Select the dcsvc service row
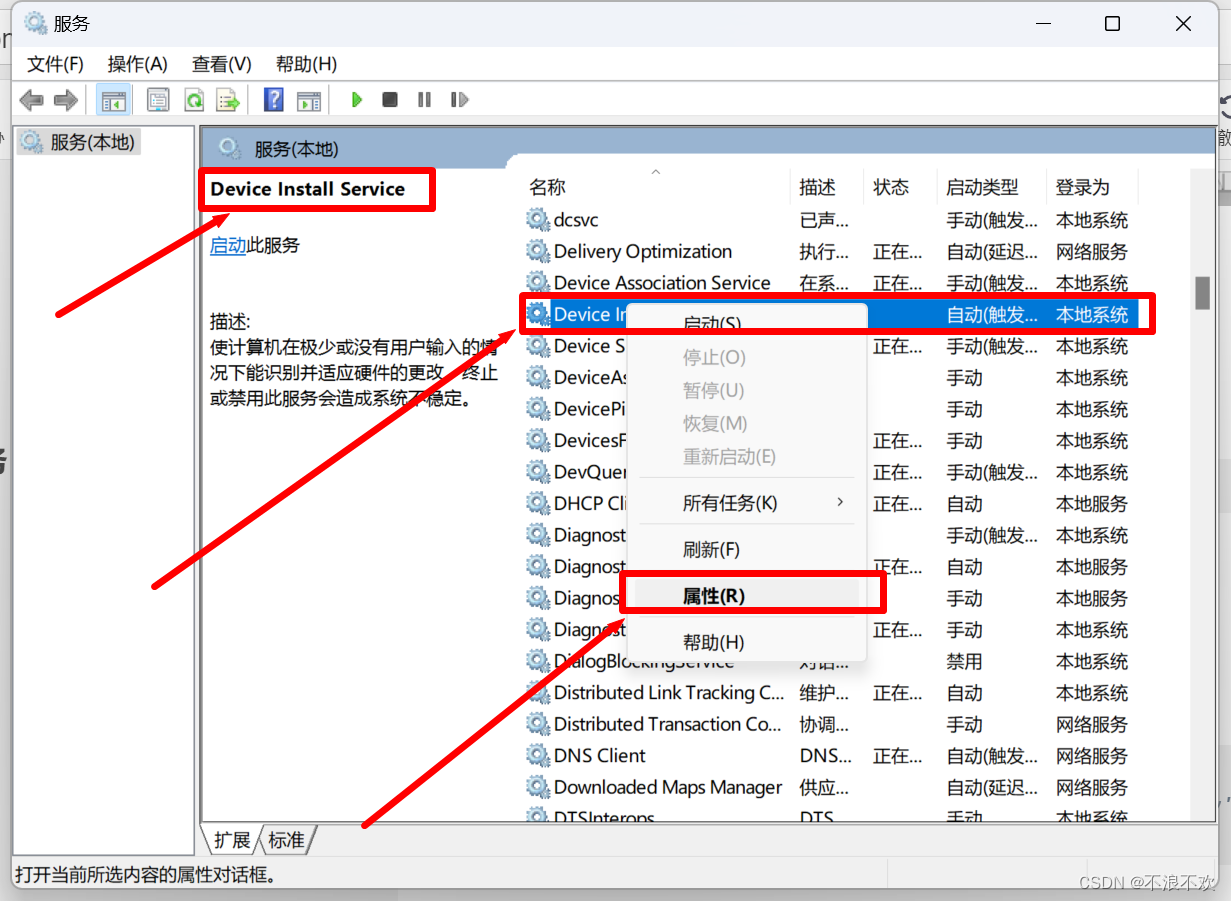The height and width of the screenshot is (901, 1231). pyautogui.click(x=830, y=220)
